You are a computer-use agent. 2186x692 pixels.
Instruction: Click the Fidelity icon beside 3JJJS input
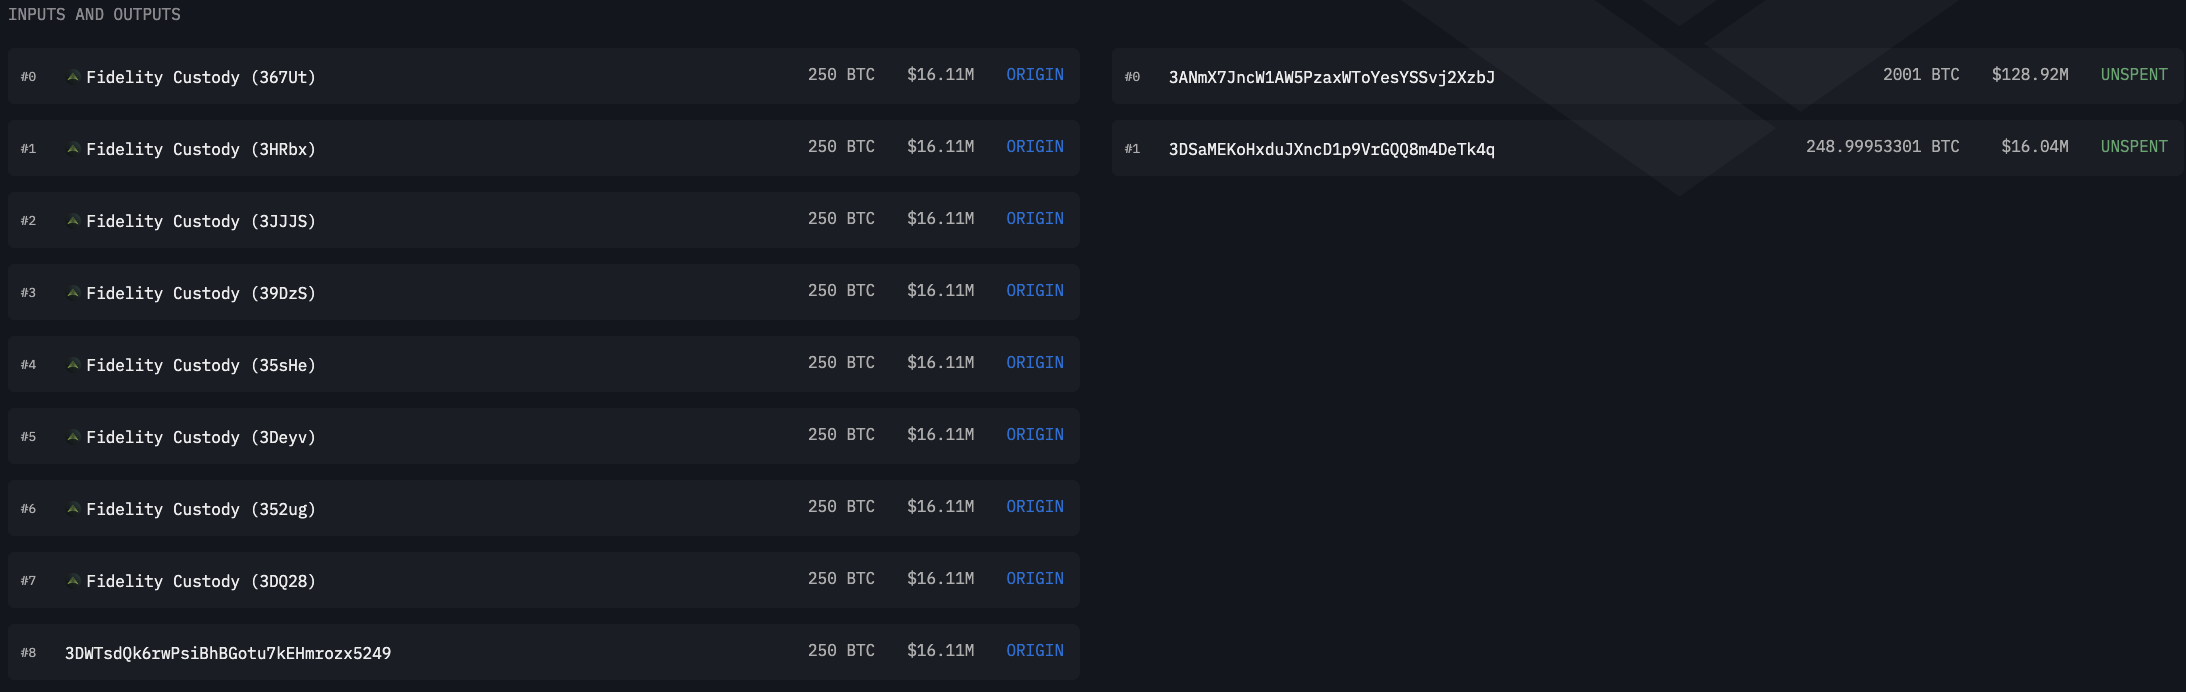73,220
